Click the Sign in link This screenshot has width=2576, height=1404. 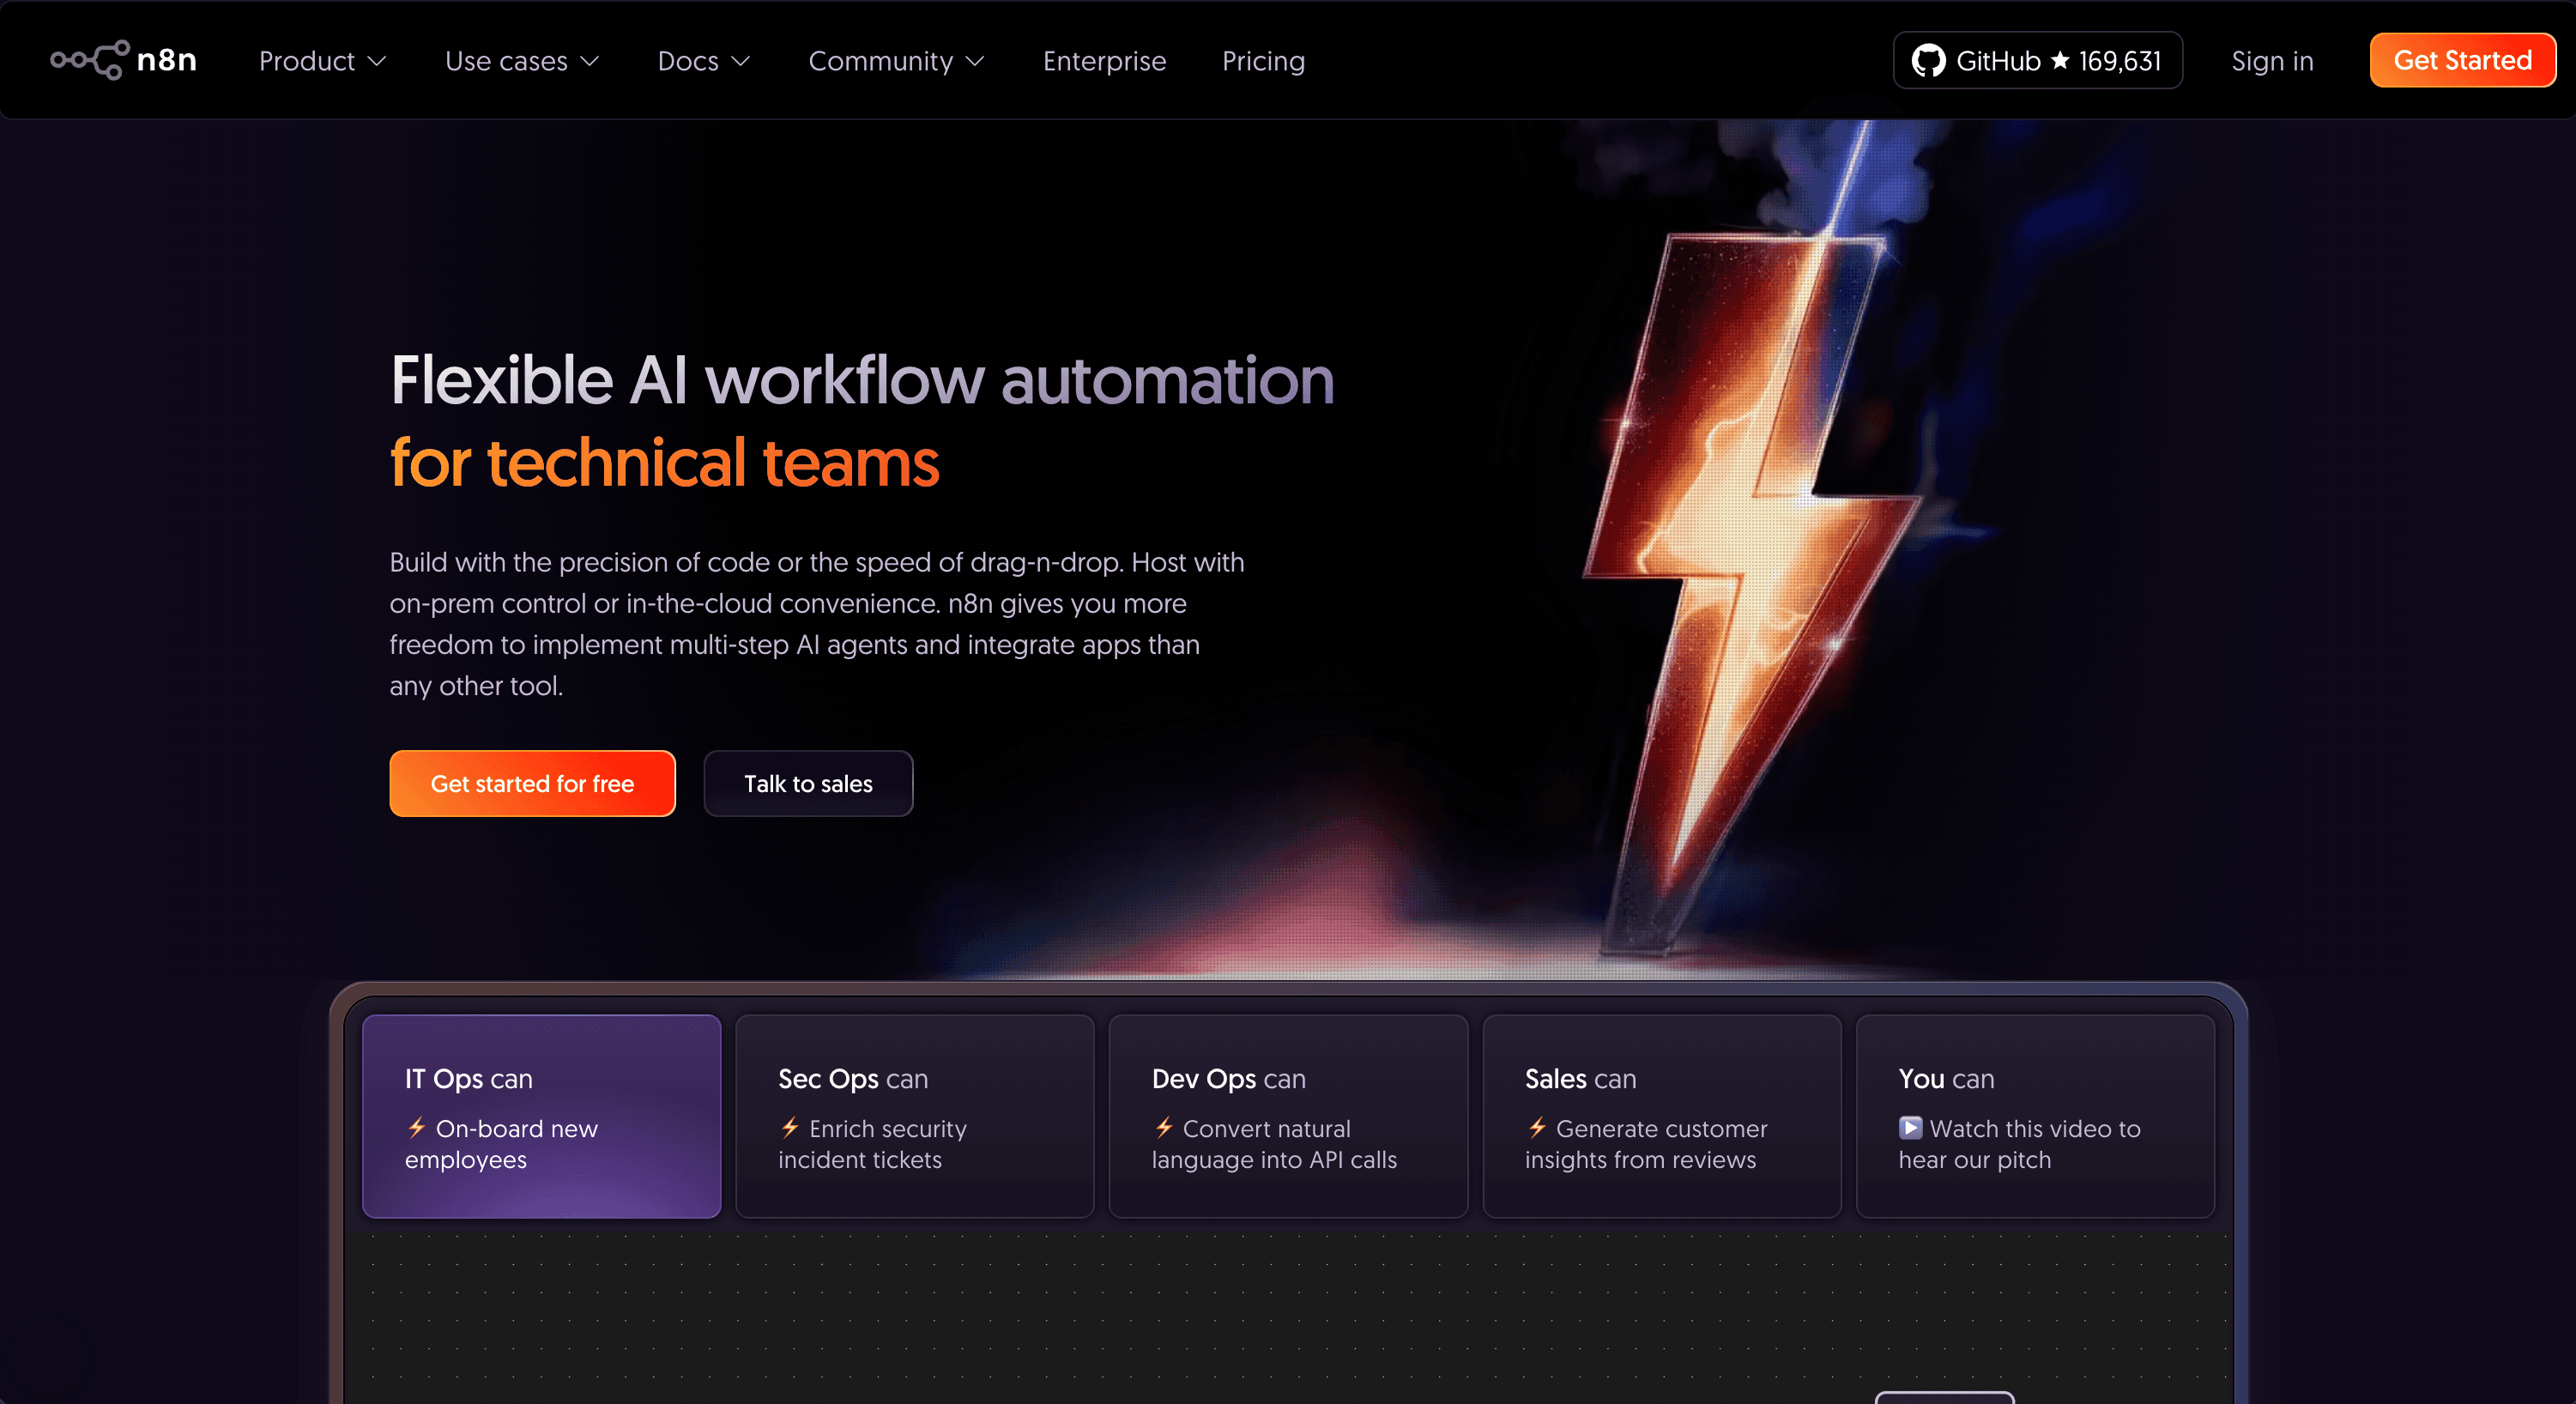point(2272,61)
